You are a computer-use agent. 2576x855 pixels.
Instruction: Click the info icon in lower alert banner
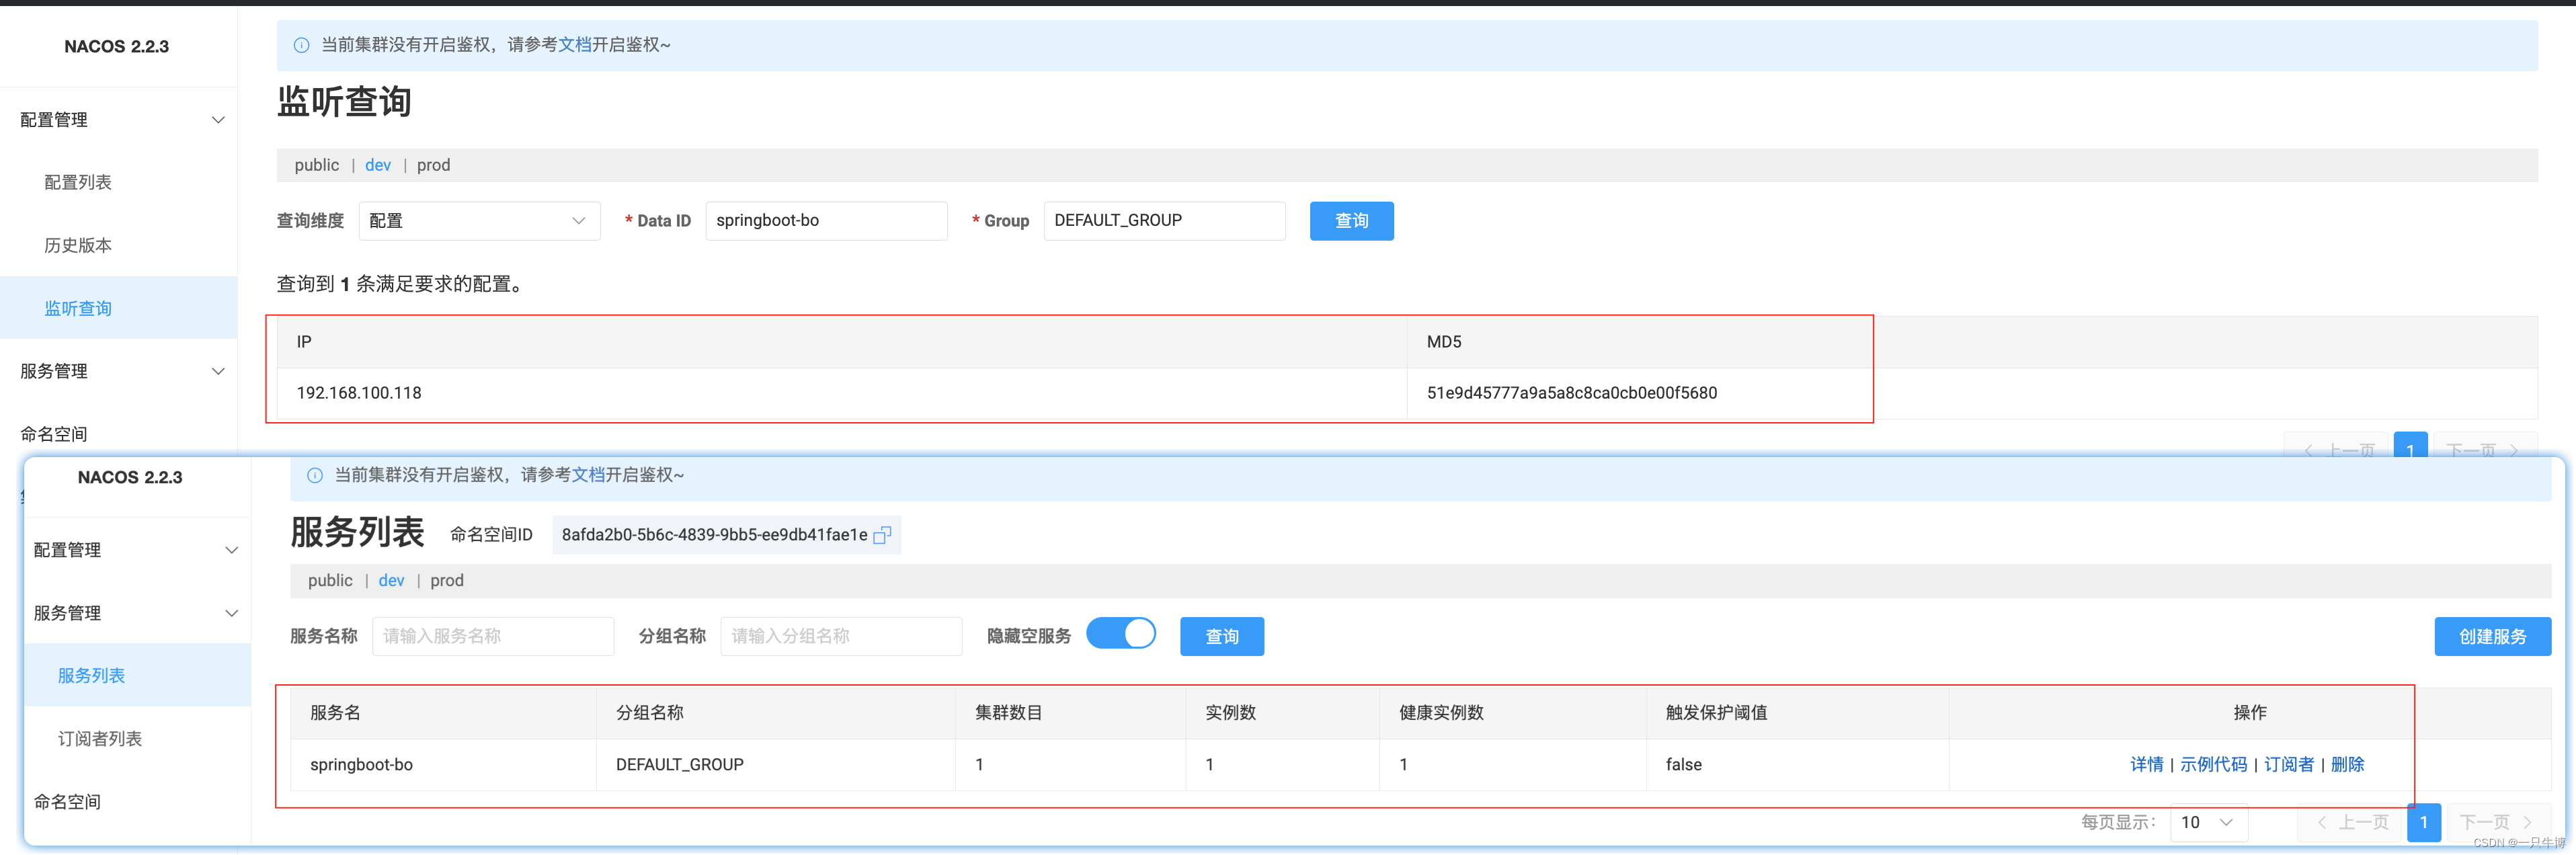tap(314, 475)
